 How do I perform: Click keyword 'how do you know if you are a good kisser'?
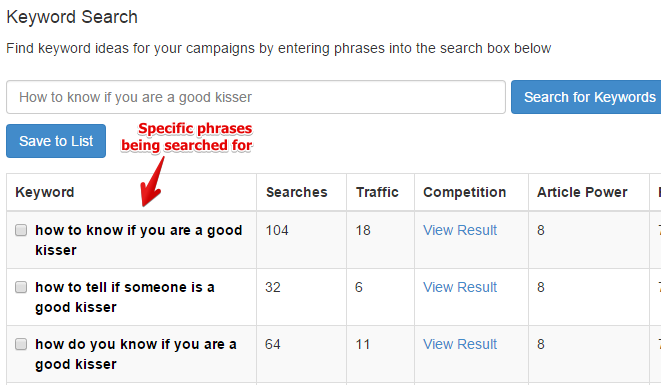pyautogui.click(x=136, y=354)
